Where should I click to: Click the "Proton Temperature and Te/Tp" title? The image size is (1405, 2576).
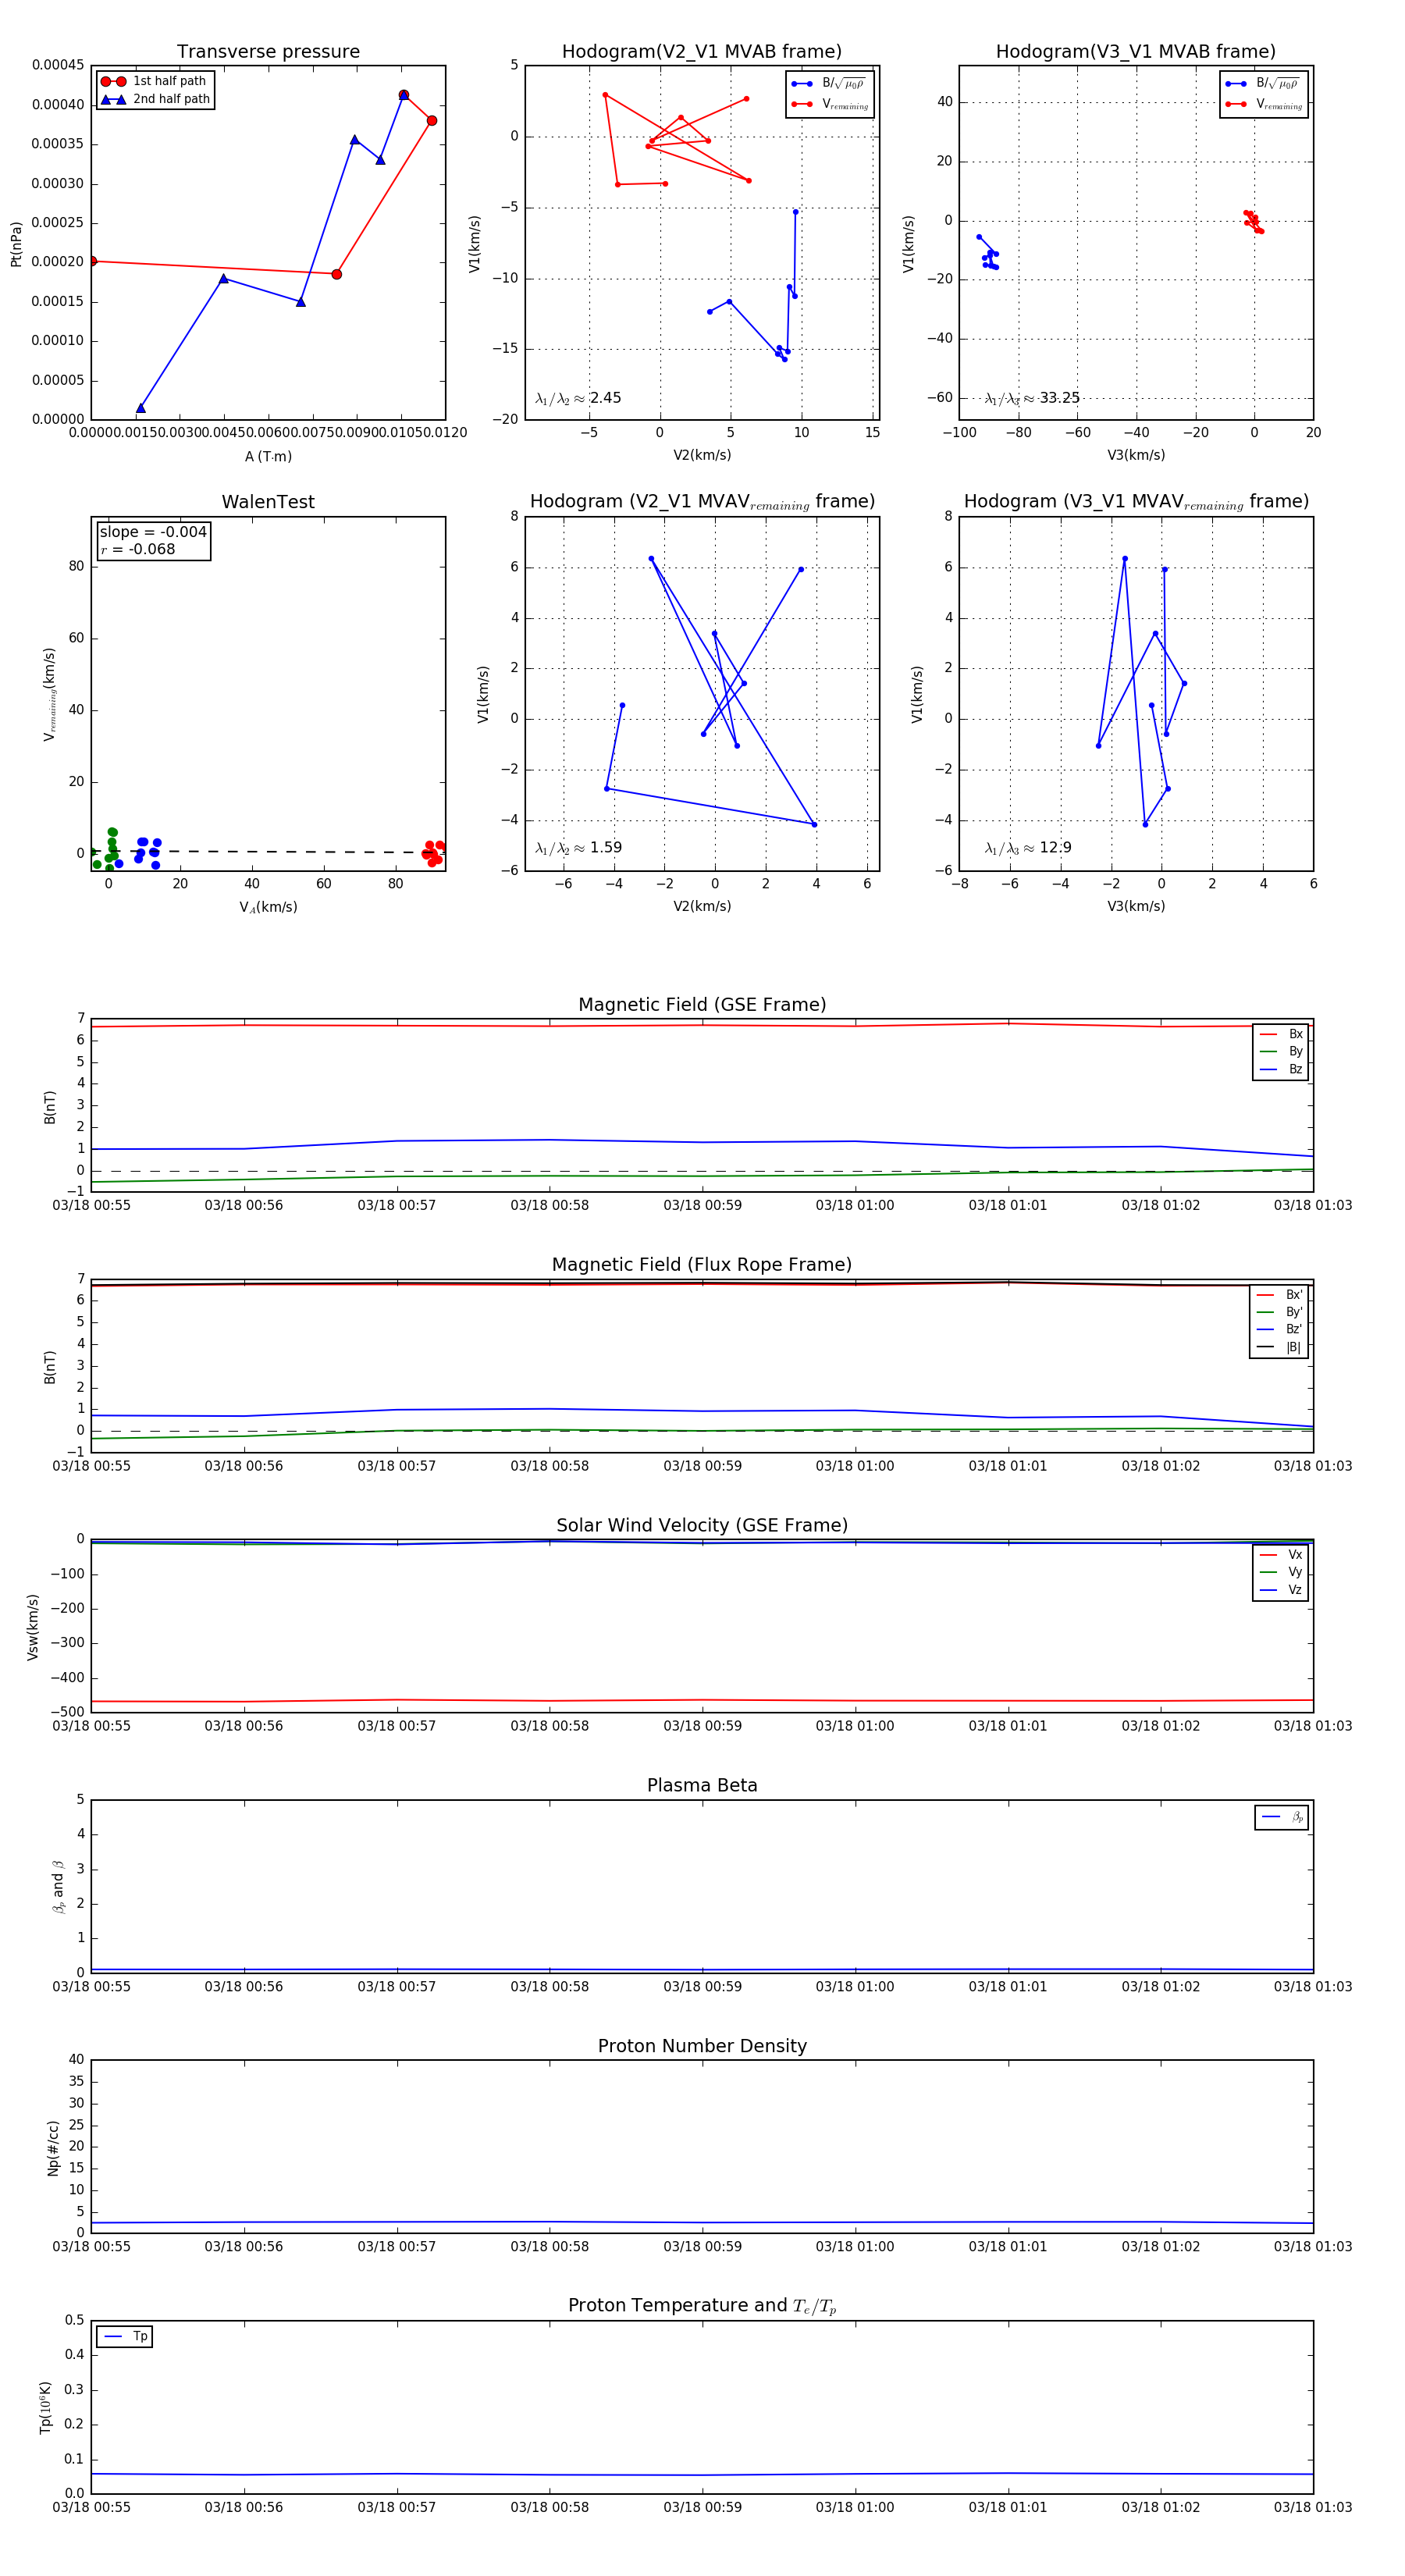(702, 2306)
